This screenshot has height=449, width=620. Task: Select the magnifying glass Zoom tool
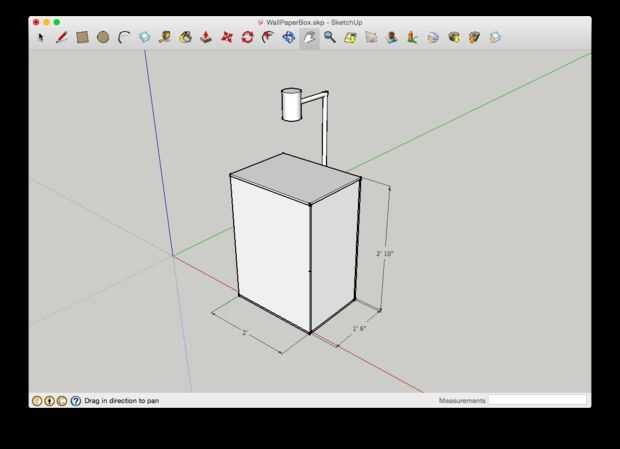[x=330, y=38]
